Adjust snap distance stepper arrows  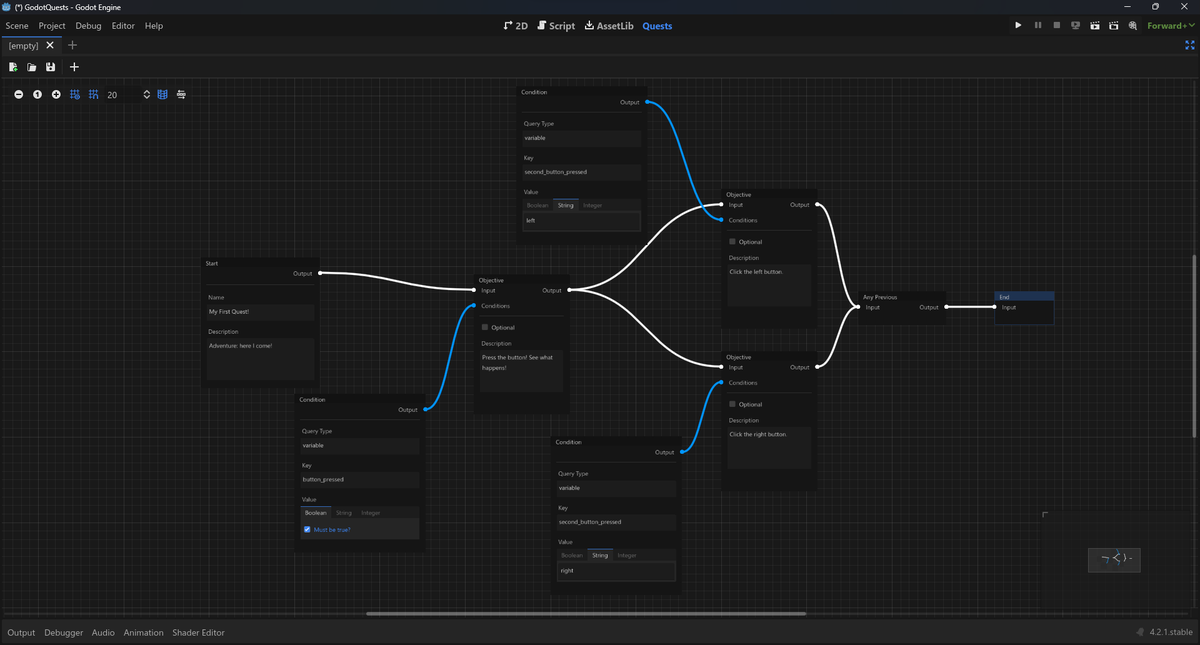(147, 94)
